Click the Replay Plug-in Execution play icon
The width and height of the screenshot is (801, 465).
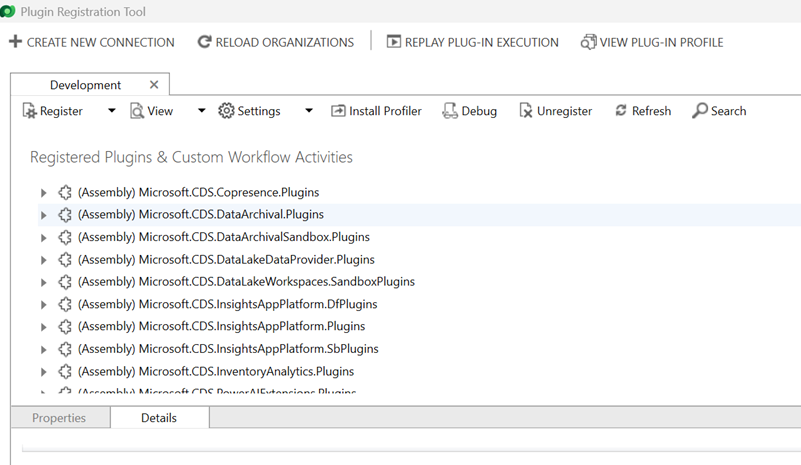pos(393,41)
